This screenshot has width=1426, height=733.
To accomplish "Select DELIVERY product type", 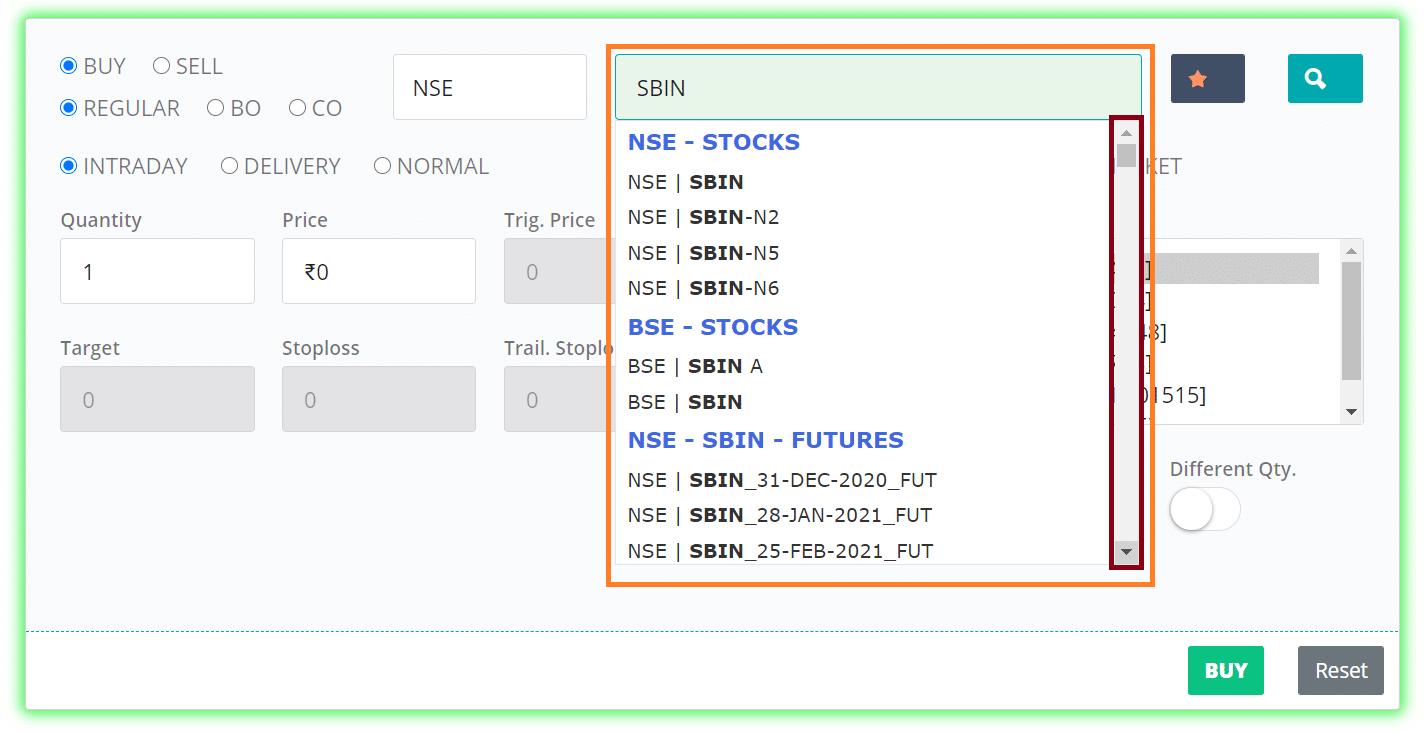I will [x=229, y=166].
